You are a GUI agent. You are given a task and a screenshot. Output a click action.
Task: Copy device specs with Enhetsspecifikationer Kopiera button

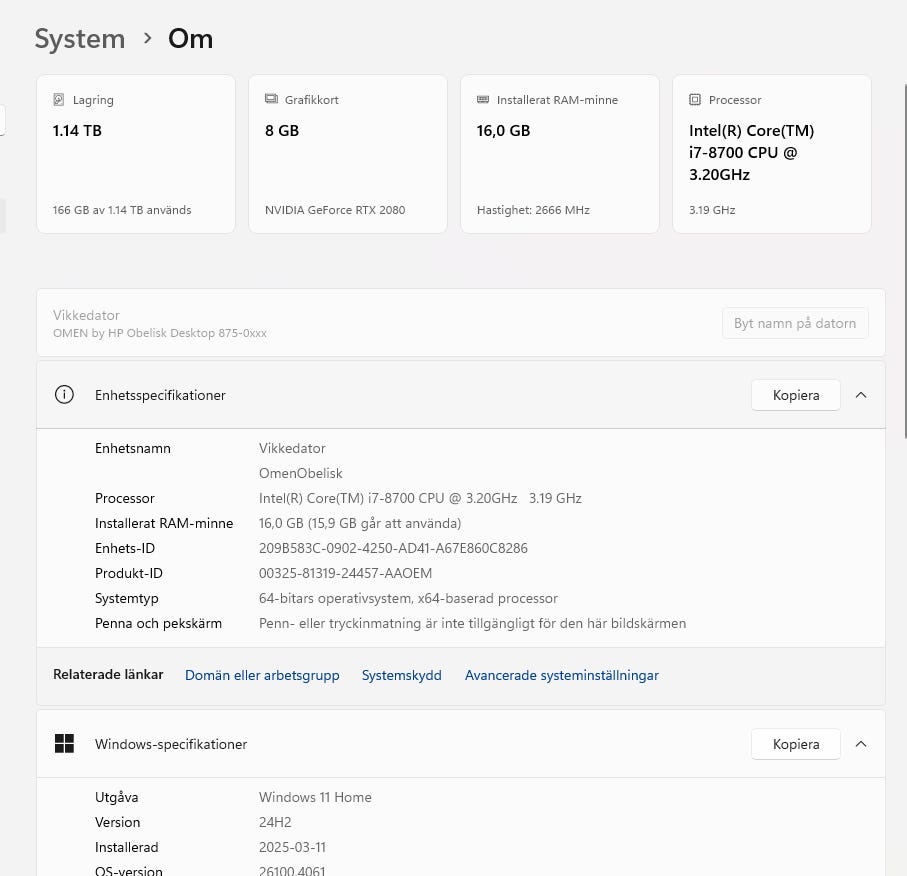click(x=795, y=395)
